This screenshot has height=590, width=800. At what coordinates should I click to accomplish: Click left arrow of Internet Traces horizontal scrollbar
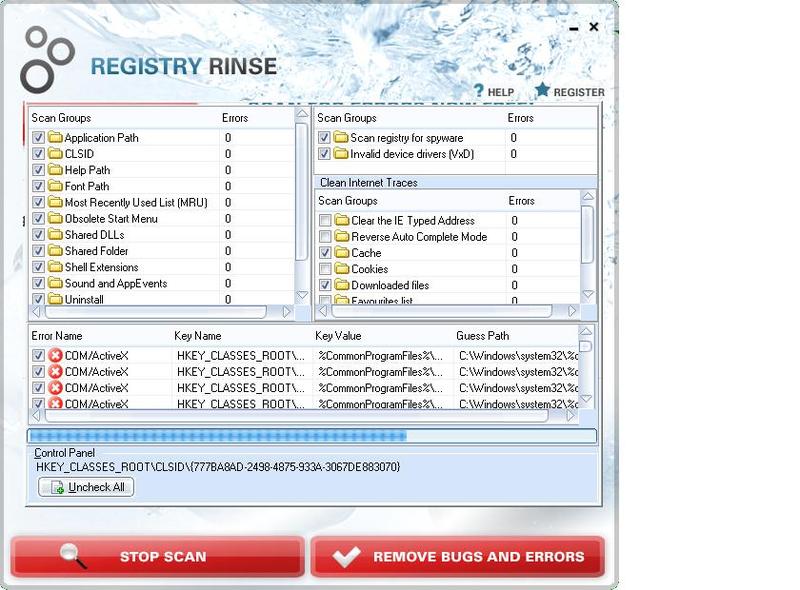click(322, 311)
